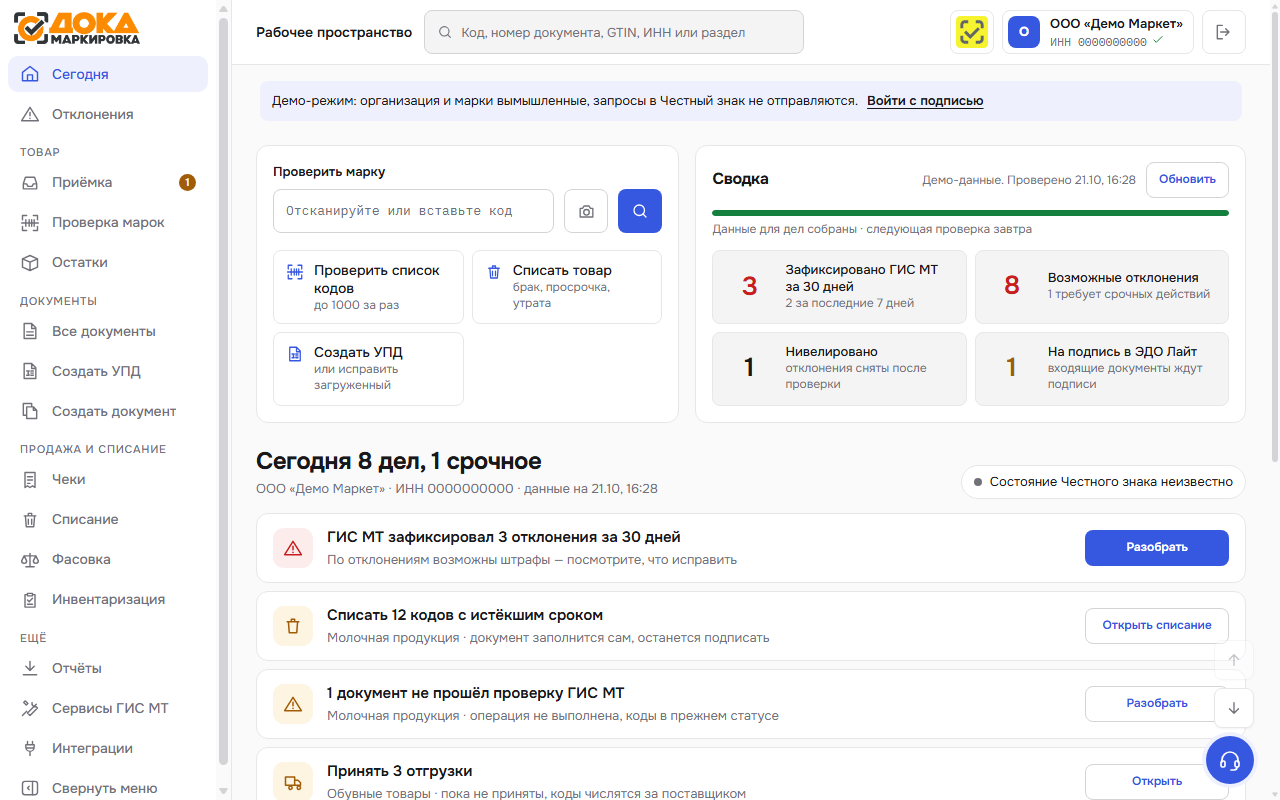The width and height of the screenshot is (1280, 800).
Task: Open the headset support chat button
Action: tap(1230, 760)
